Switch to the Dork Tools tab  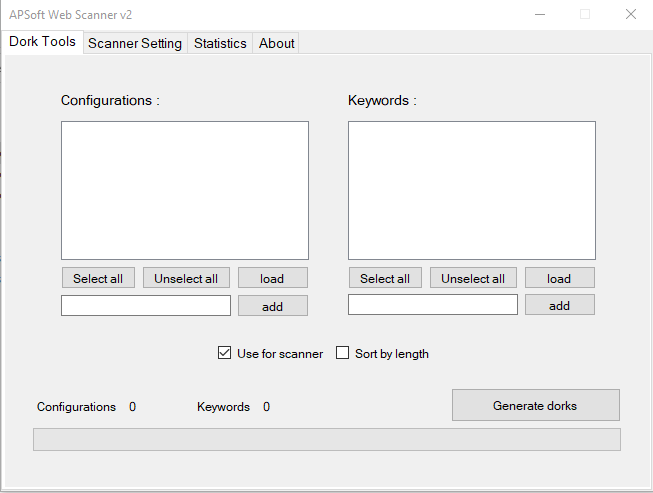click(42, 42)
